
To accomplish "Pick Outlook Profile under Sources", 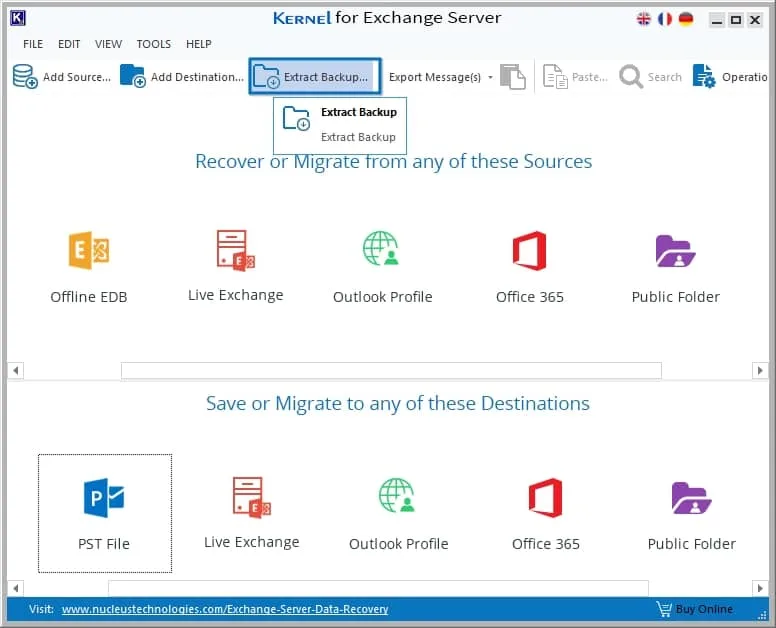I will [382, 267].
